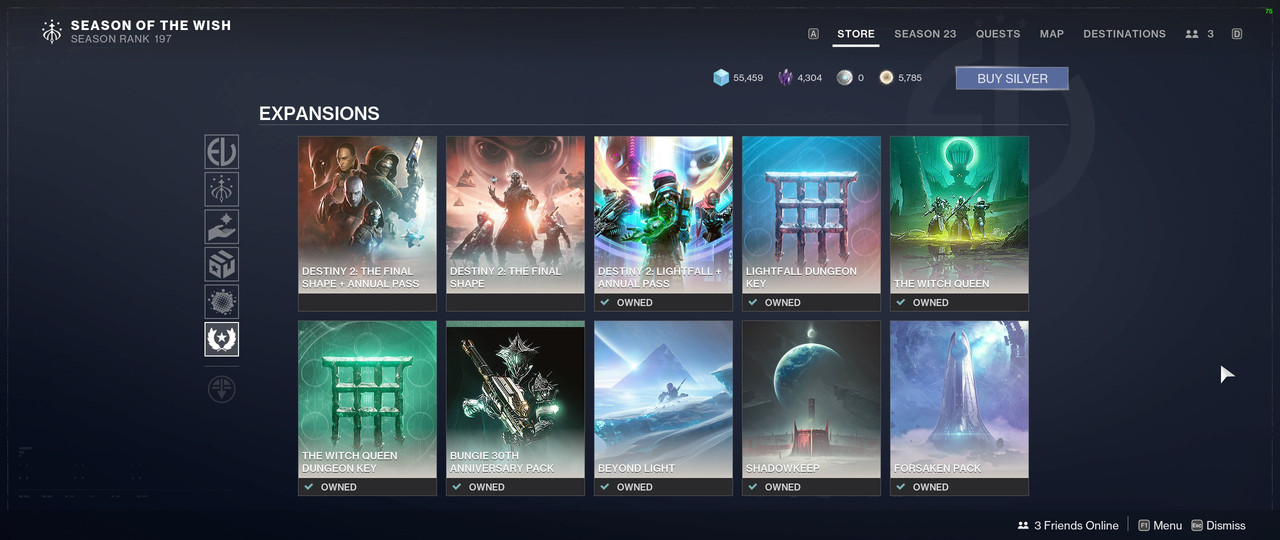1280x540 pixels.
Task: Click the gold coin currency icon showing 5,785
Action: [886, 78]
